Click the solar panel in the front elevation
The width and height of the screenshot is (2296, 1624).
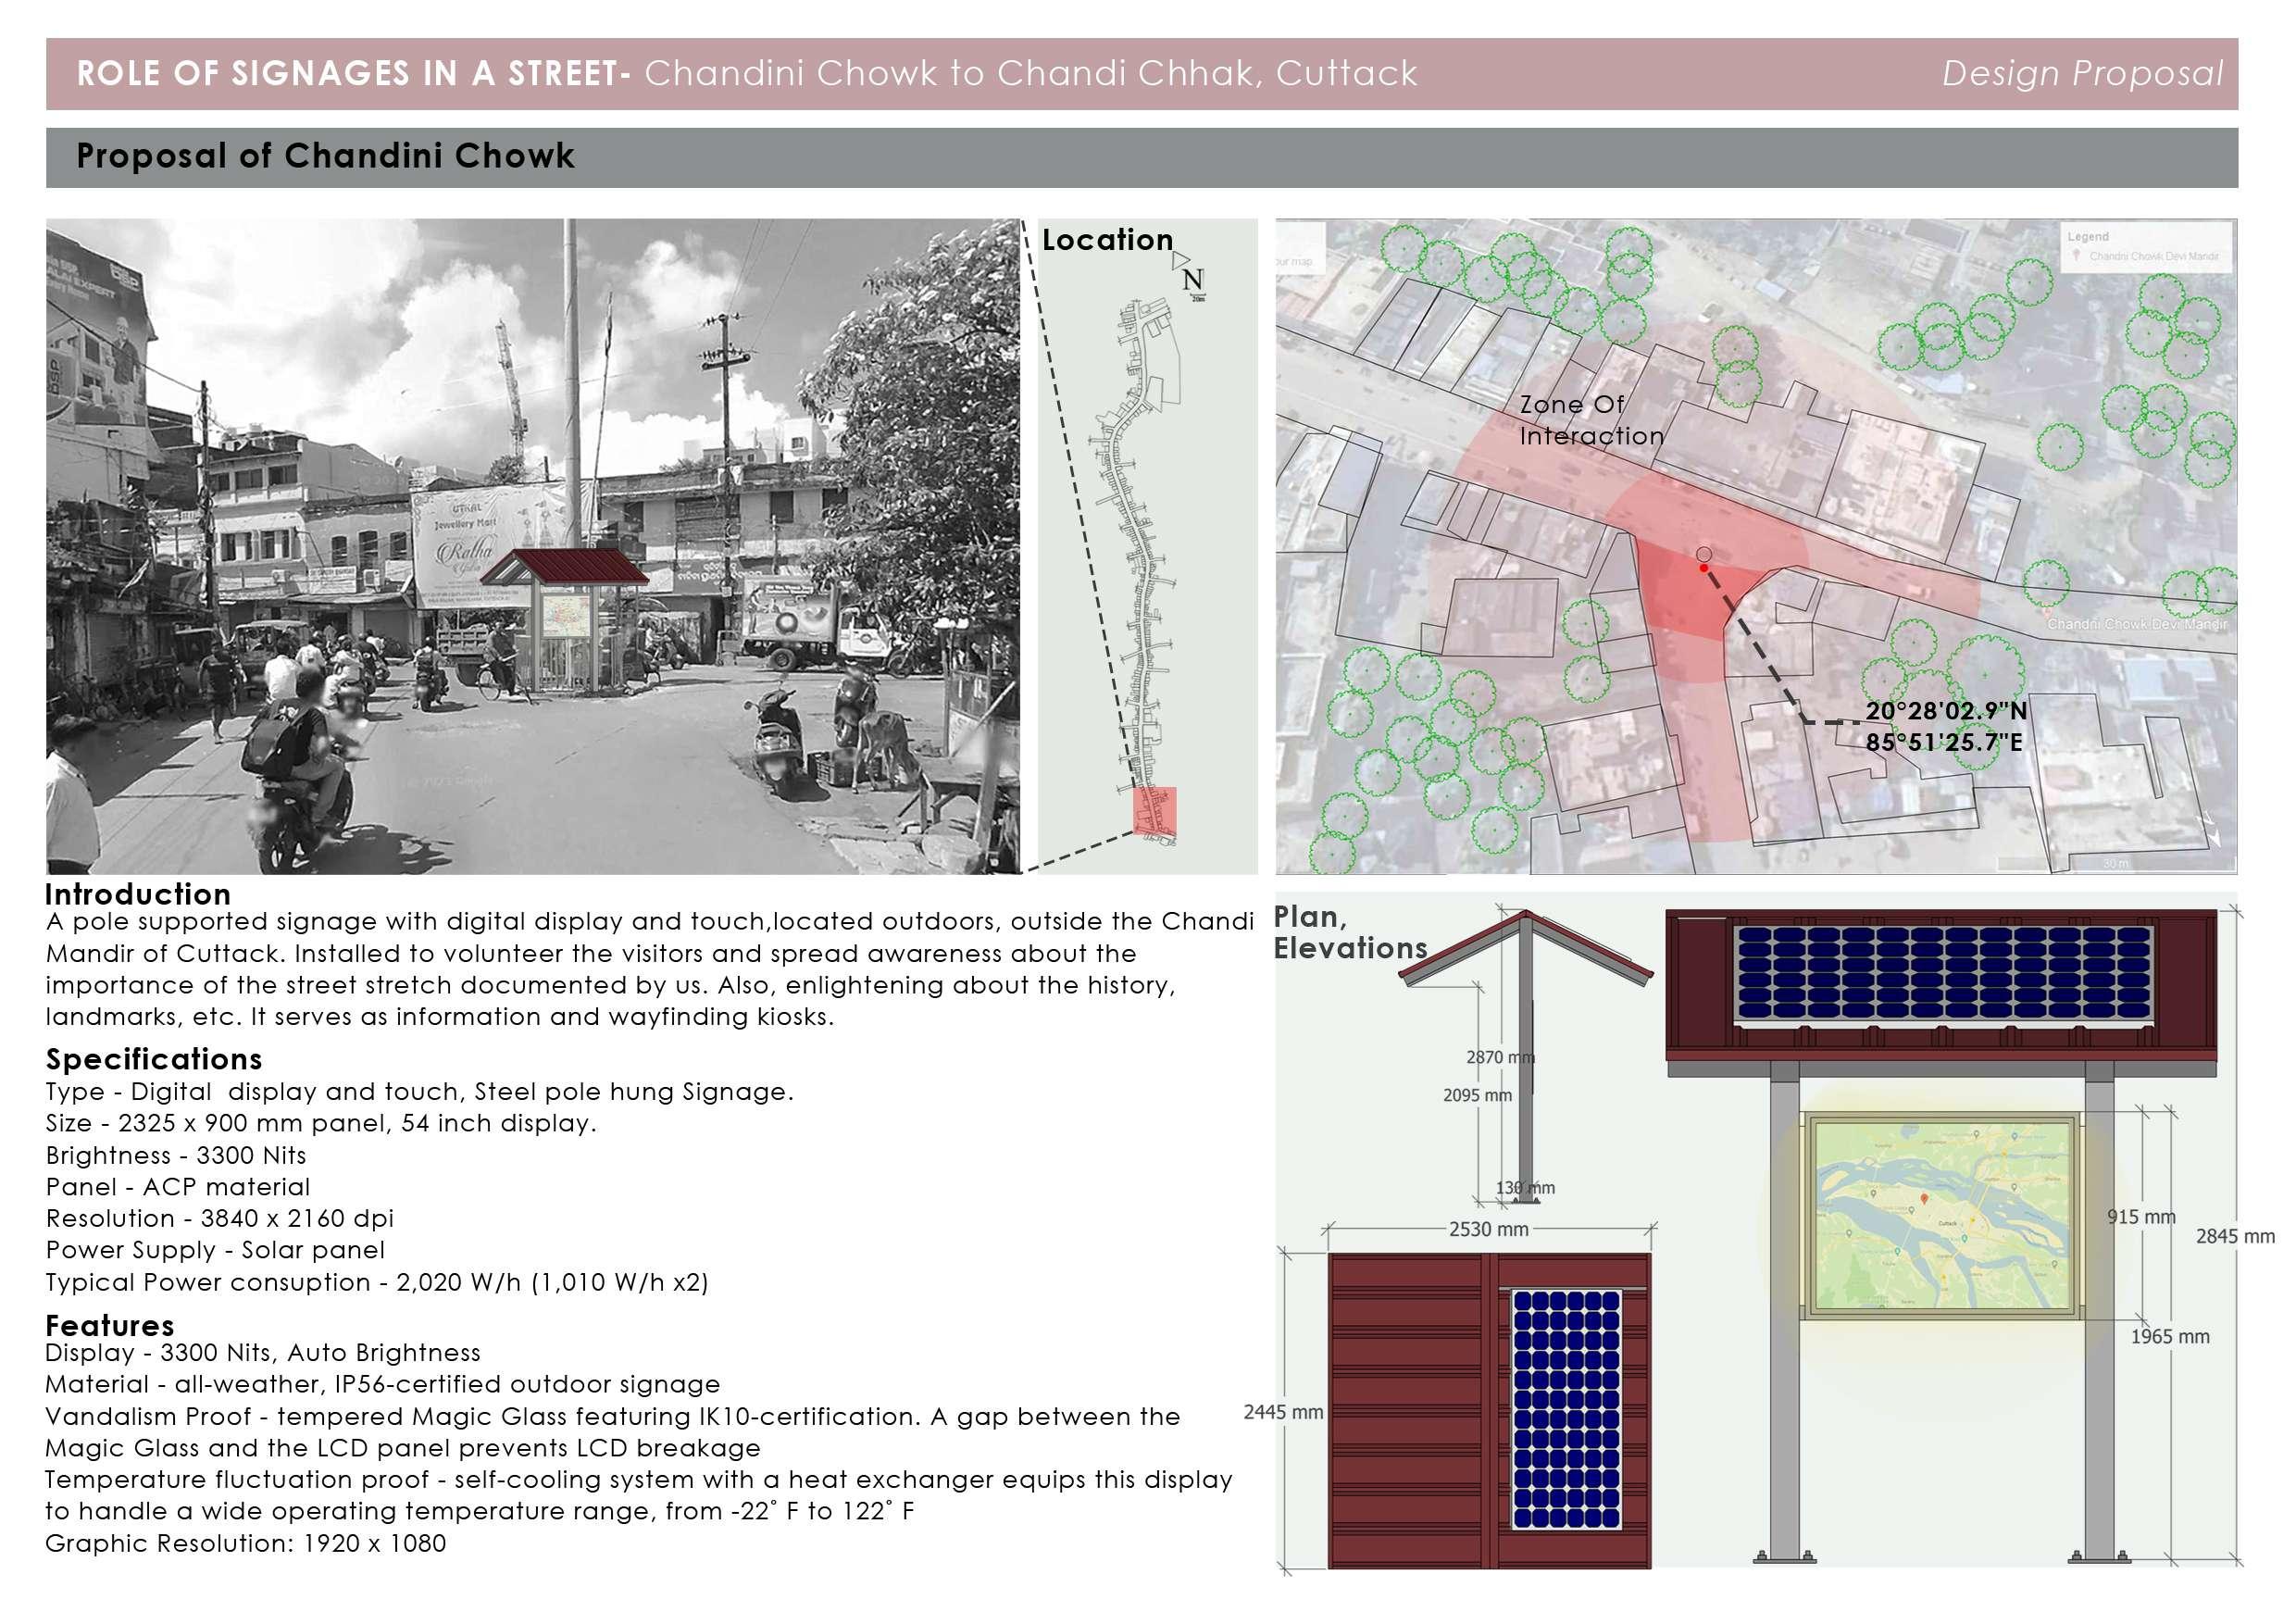[x=1943, y=972]
